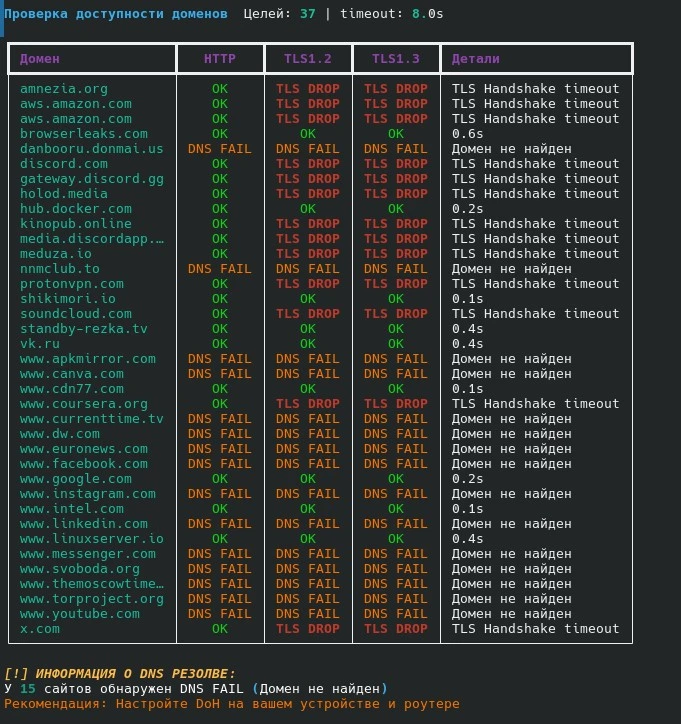Screen dimensions: 681x724
Task: Select the domain 'www.intel.com'
Action: pos(72,509)
